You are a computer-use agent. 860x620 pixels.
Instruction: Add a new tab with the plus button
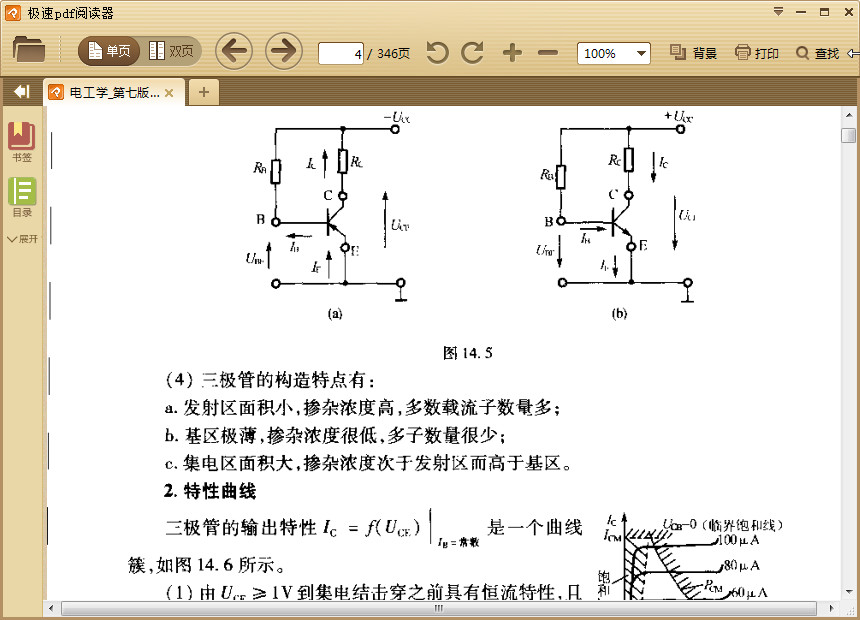click(204, 92)
